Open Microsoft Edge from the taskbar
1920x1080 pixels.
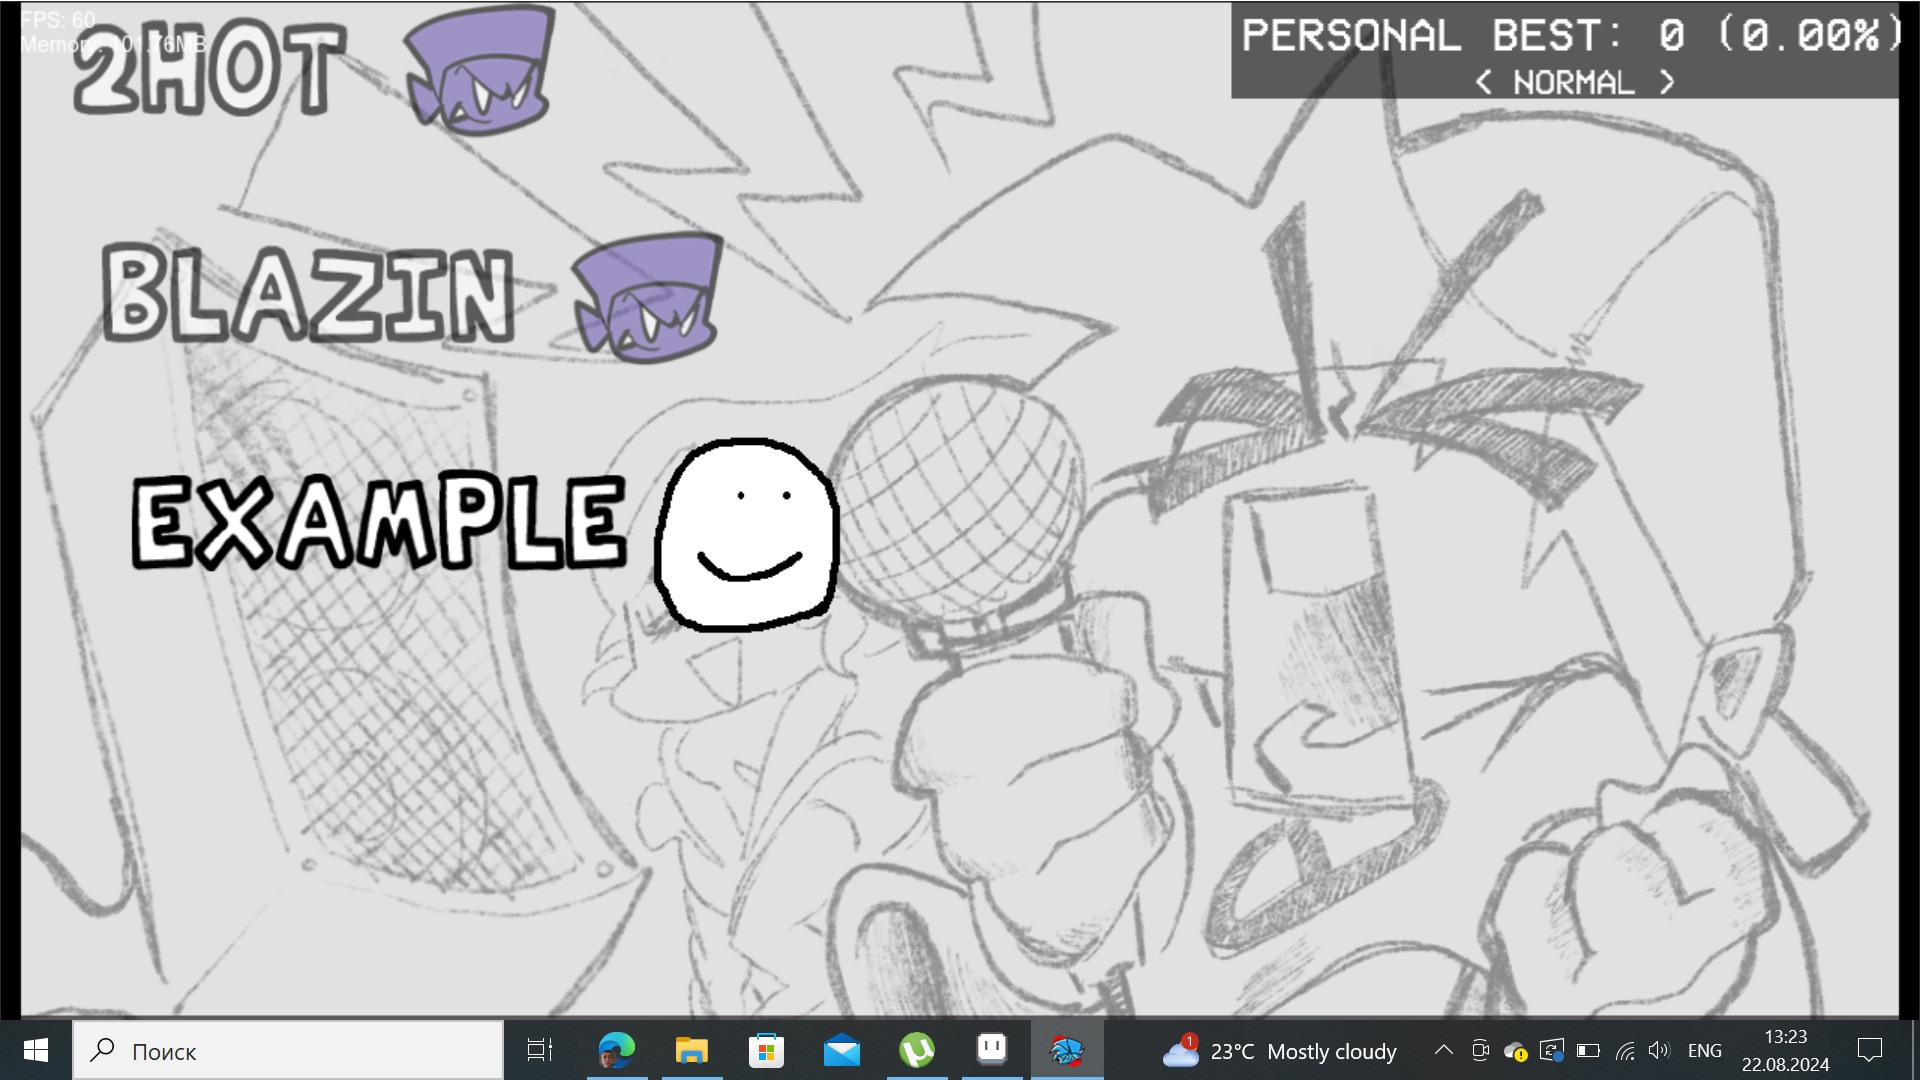[x=617, y=1050]
